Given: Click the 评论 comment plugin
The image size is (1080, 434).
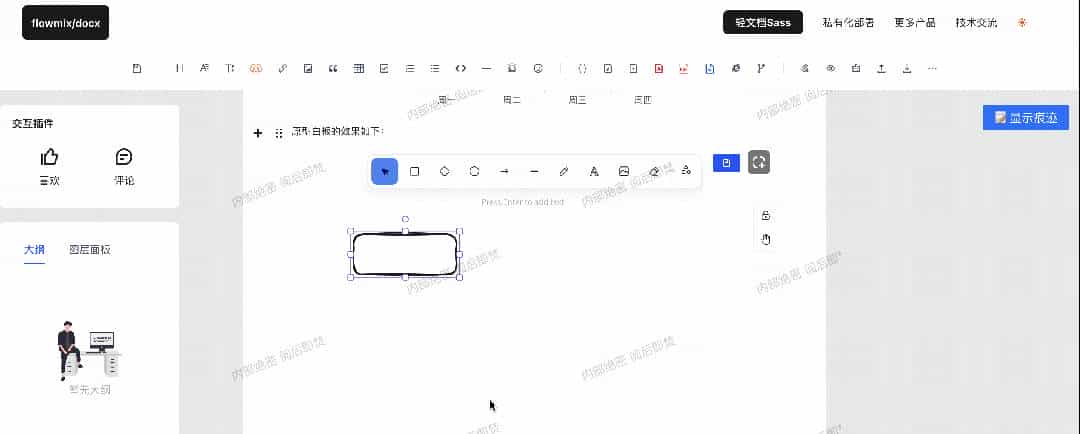Looking at the screenshot, I should tap(124, 167).
